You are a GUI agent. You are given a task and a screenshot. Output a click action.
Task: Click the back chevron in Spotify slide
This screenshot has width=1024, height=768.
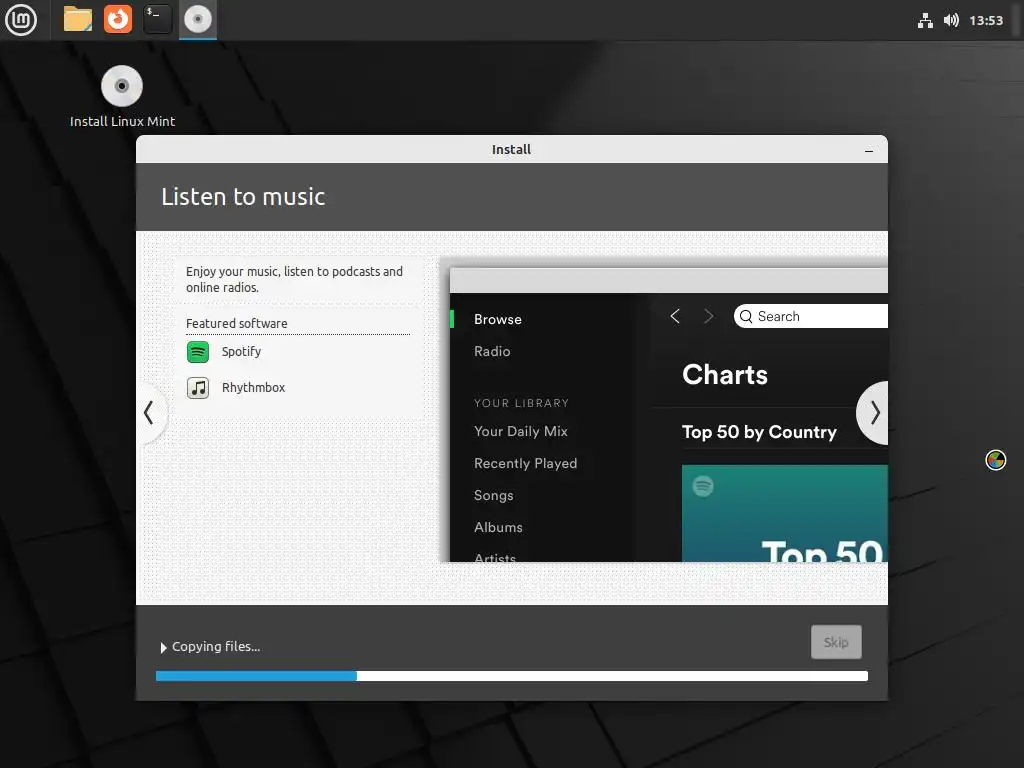coord(675,316)
